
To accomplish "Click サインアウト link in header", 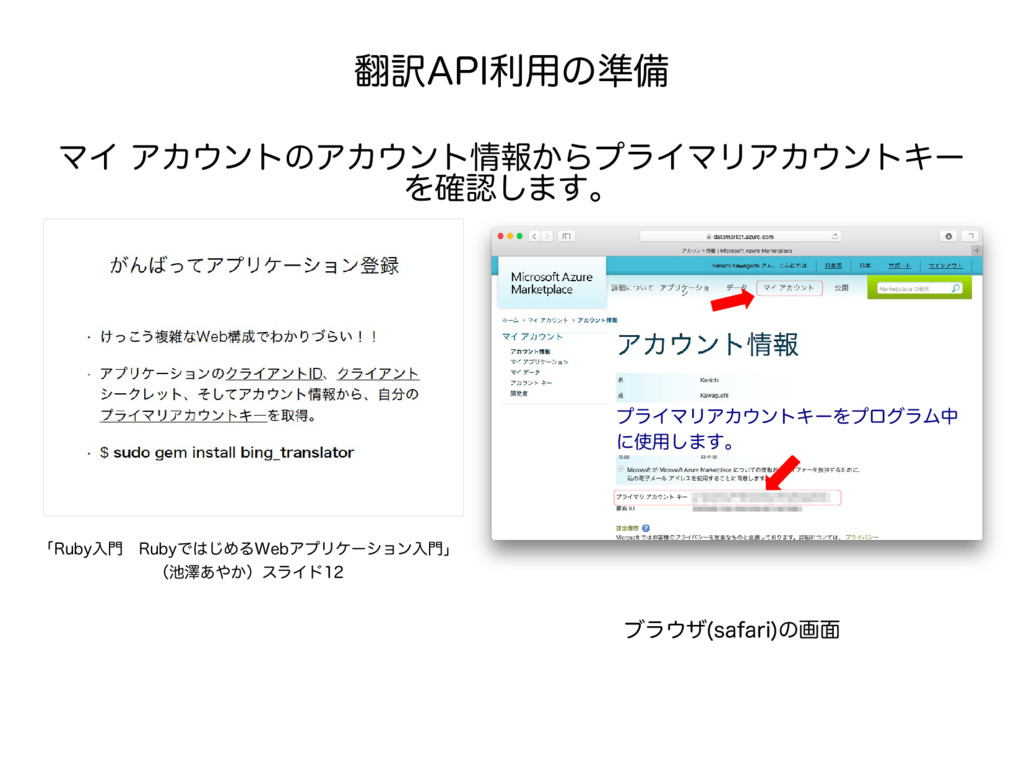I will (x=945, y=266).
